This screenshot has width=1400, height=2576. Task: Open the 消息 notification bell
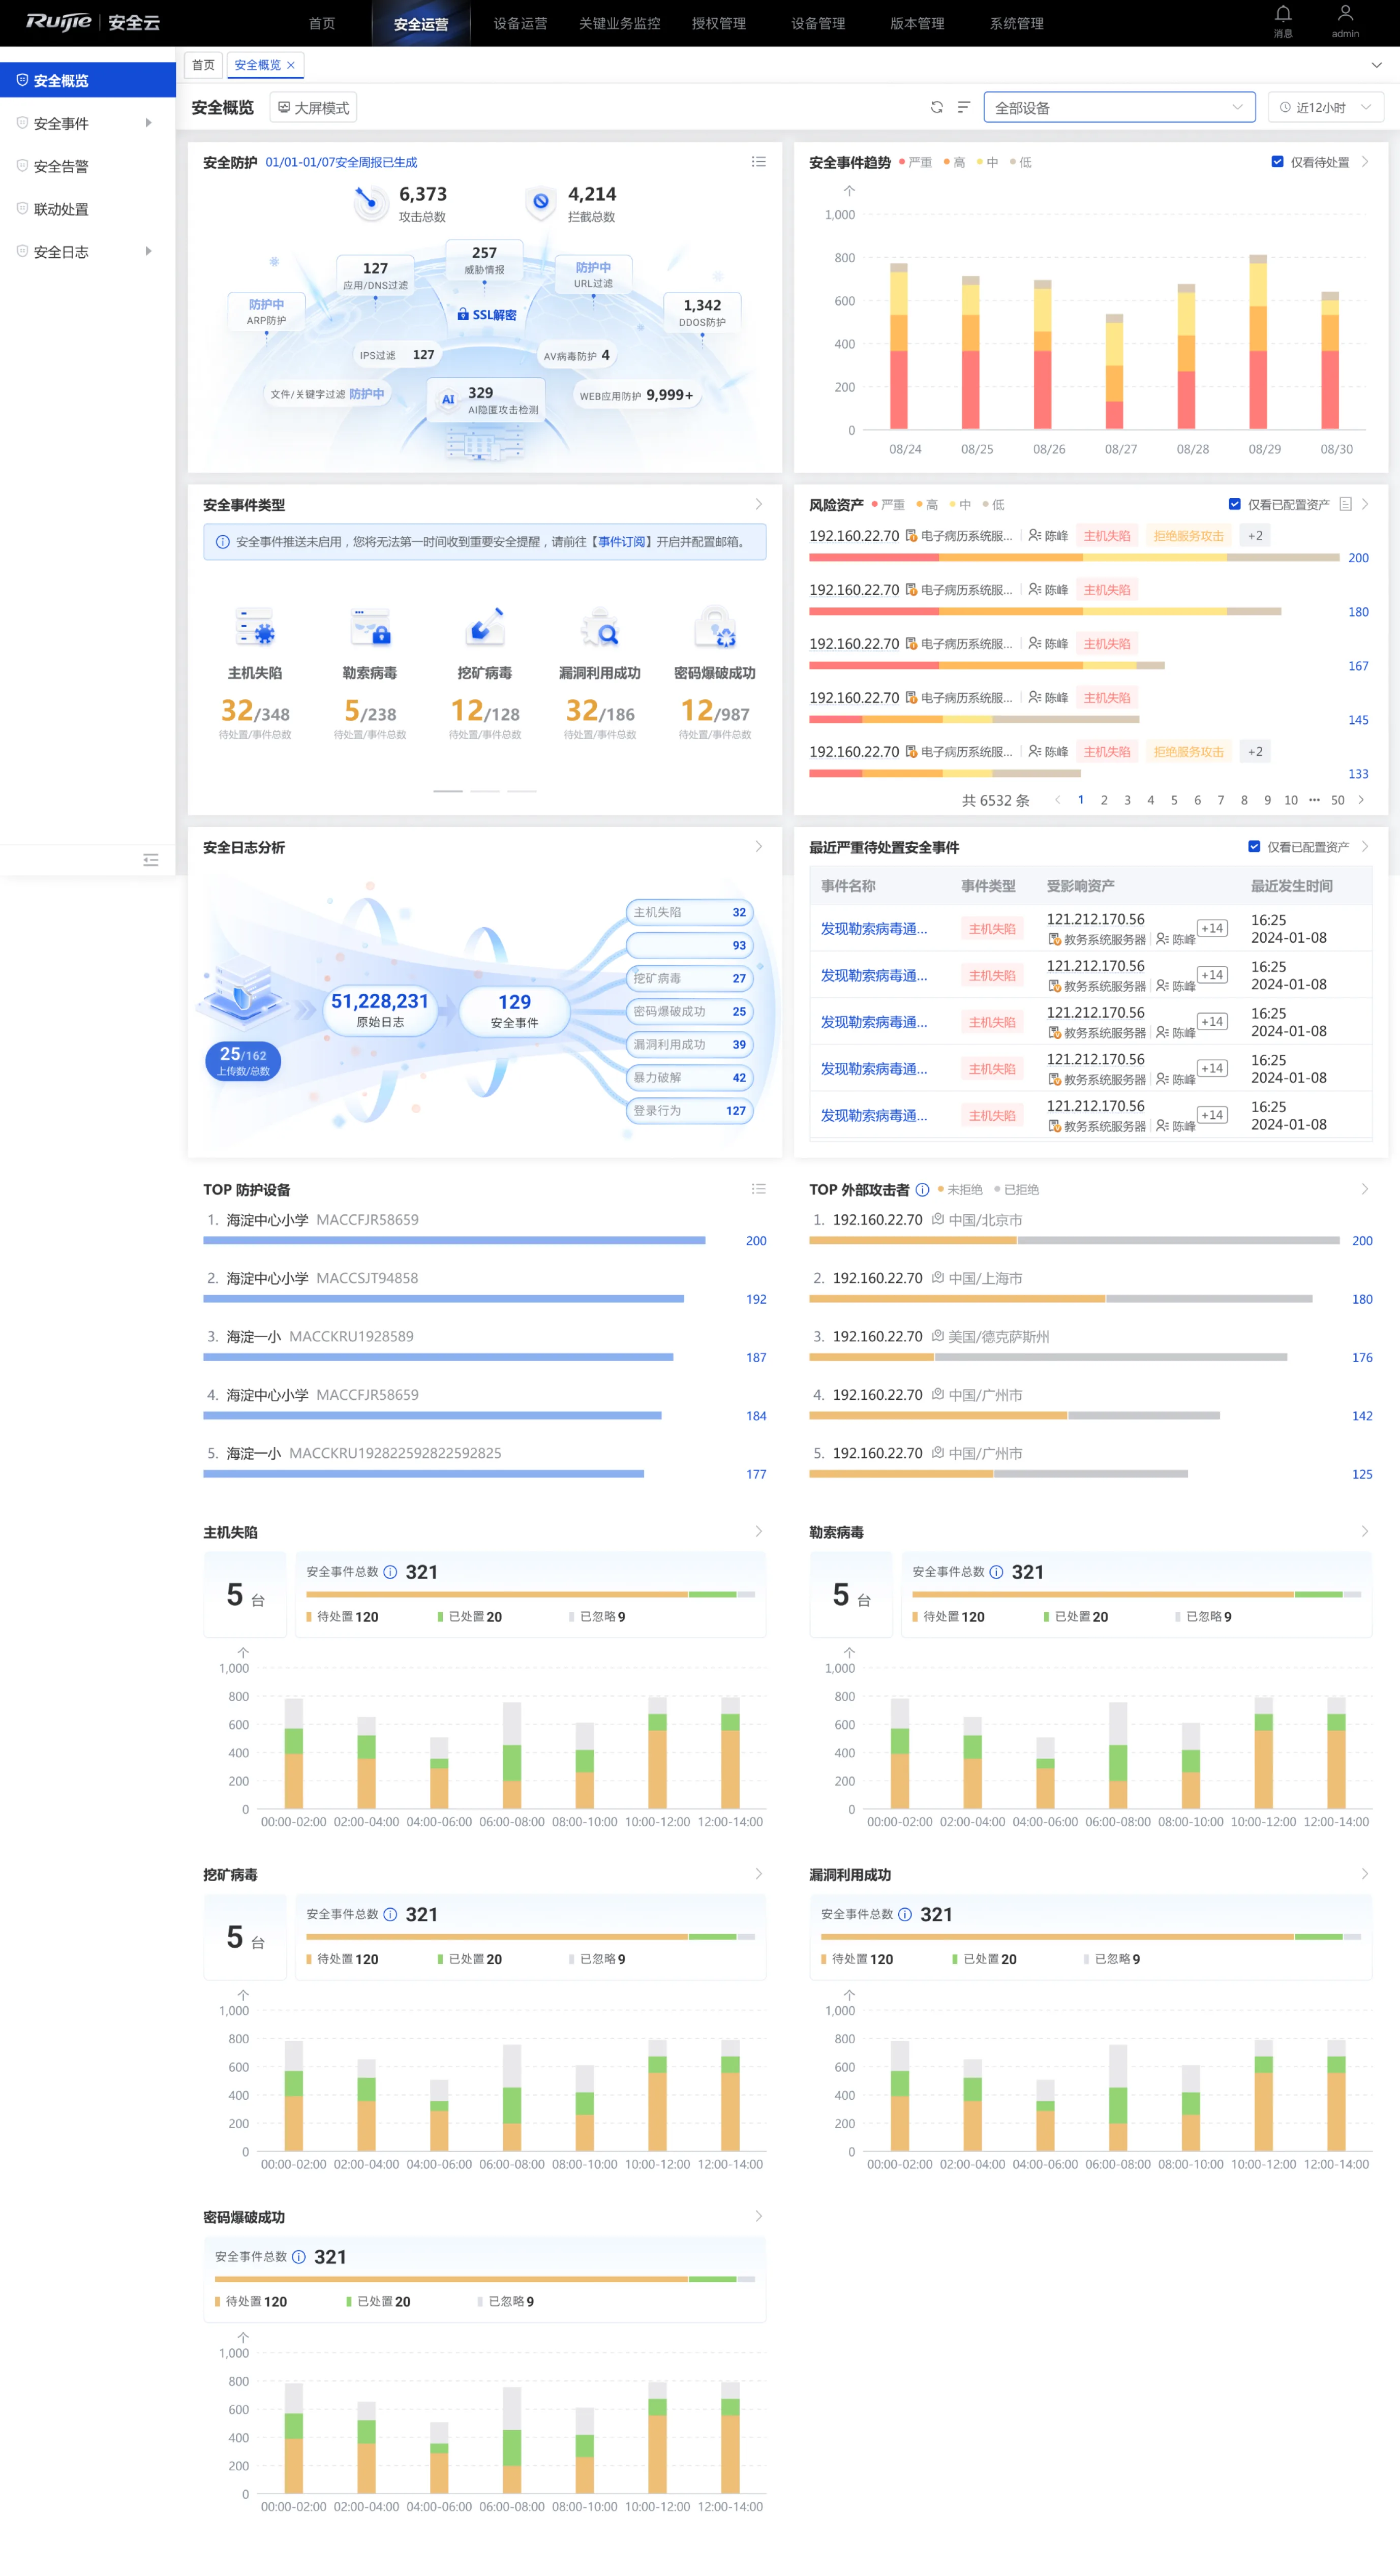(x=1283, y=14)
